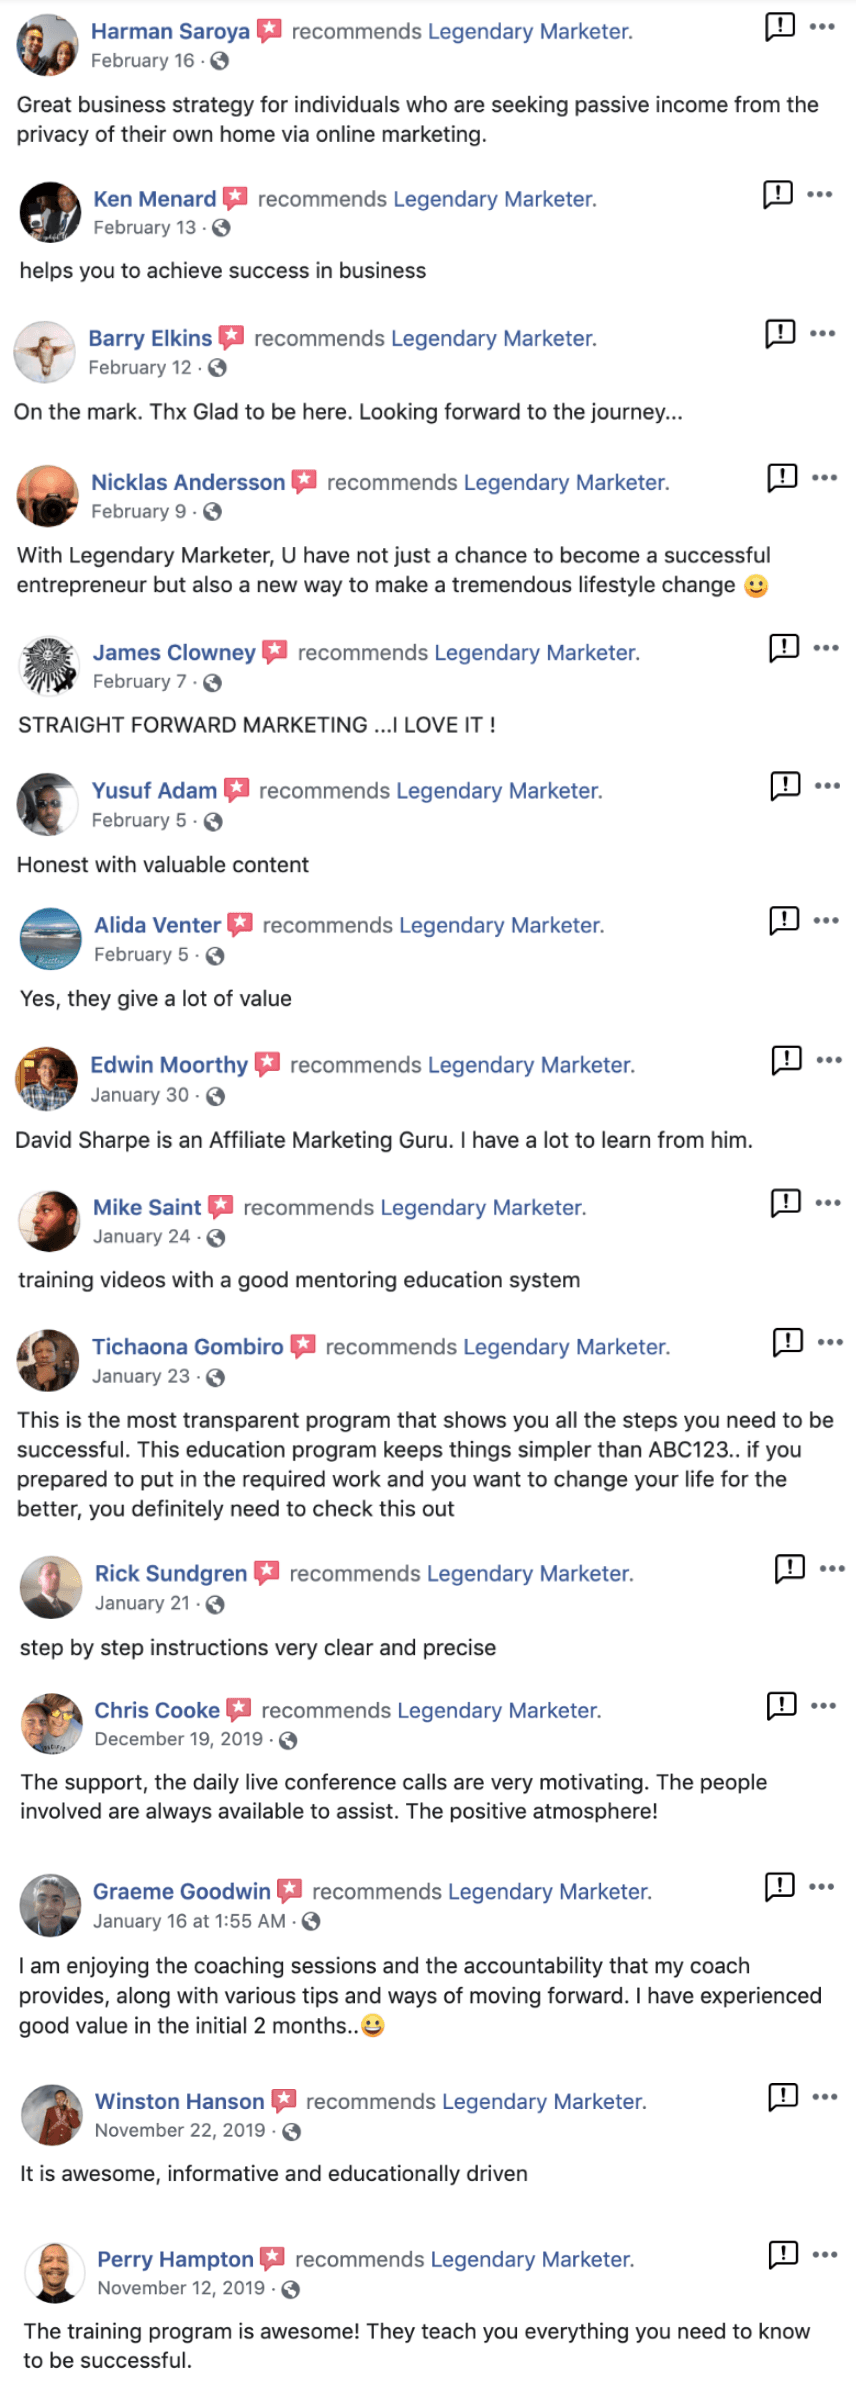Click the December 19, 2019 timestamp
This screenshot has width=856, height=2392.
(x=179, y=1739)
